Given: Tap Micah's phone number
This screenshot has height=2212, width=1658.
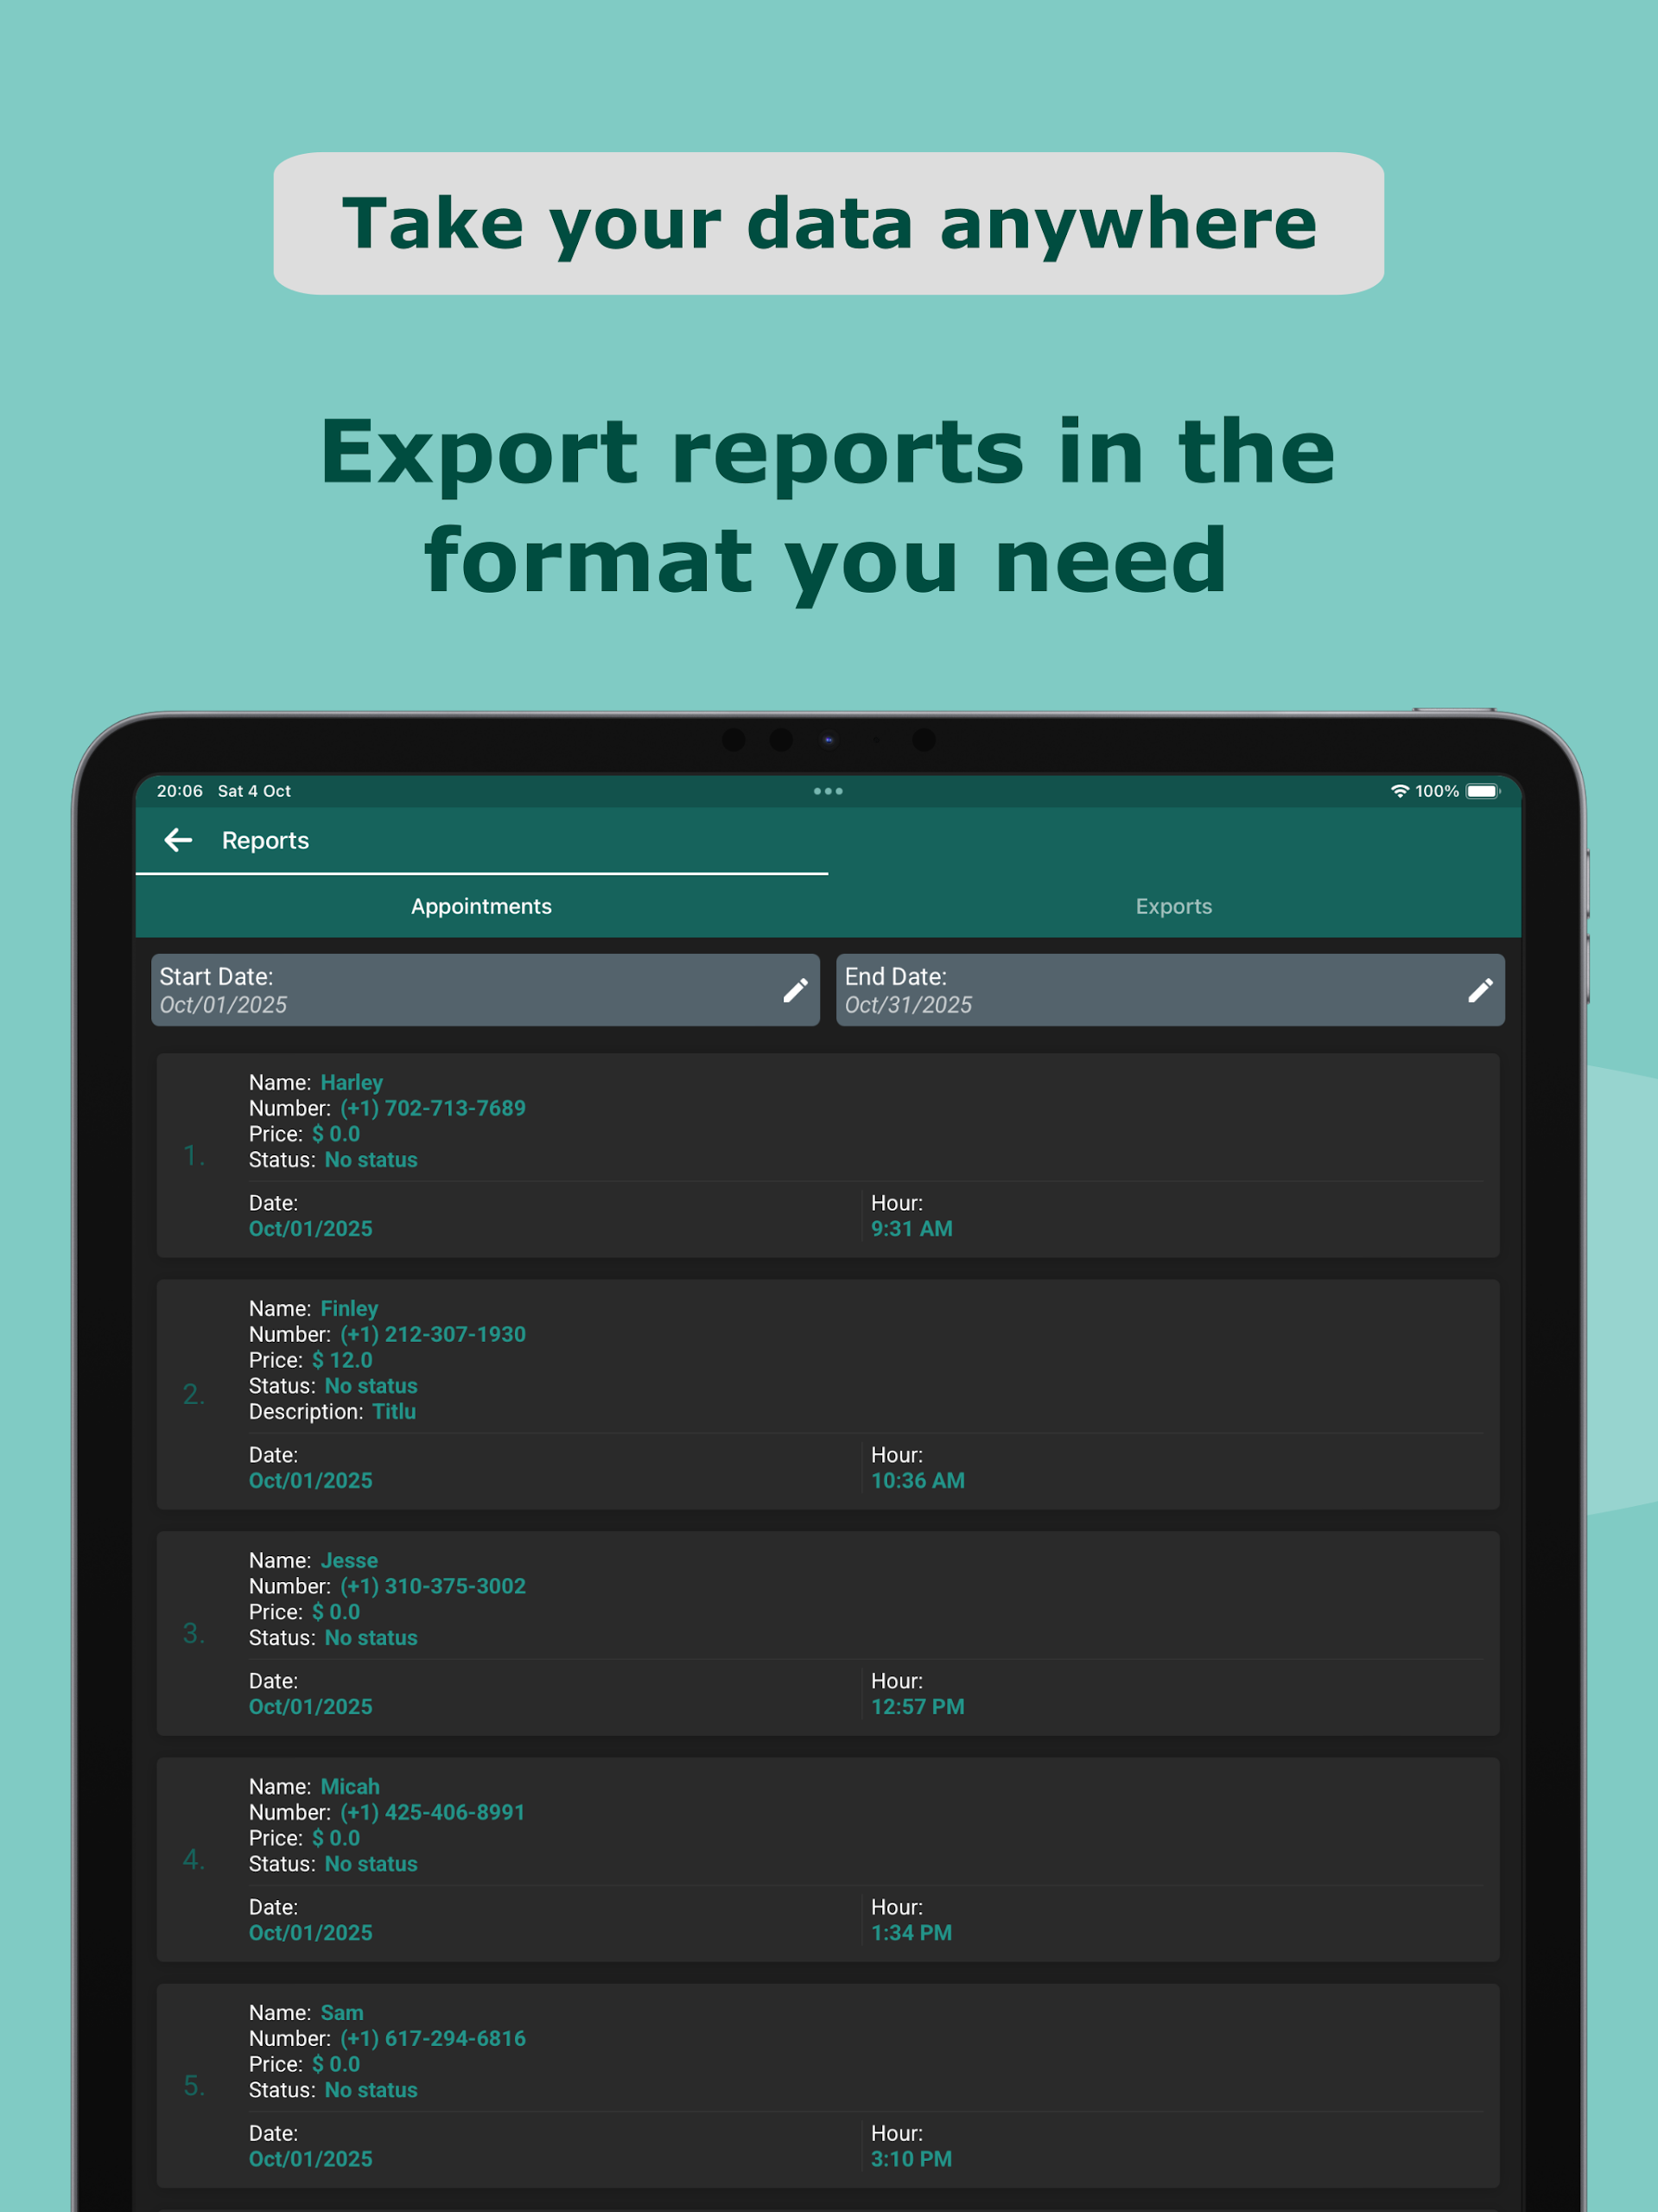Looking at the screenshot, I should coord(432,1812).
